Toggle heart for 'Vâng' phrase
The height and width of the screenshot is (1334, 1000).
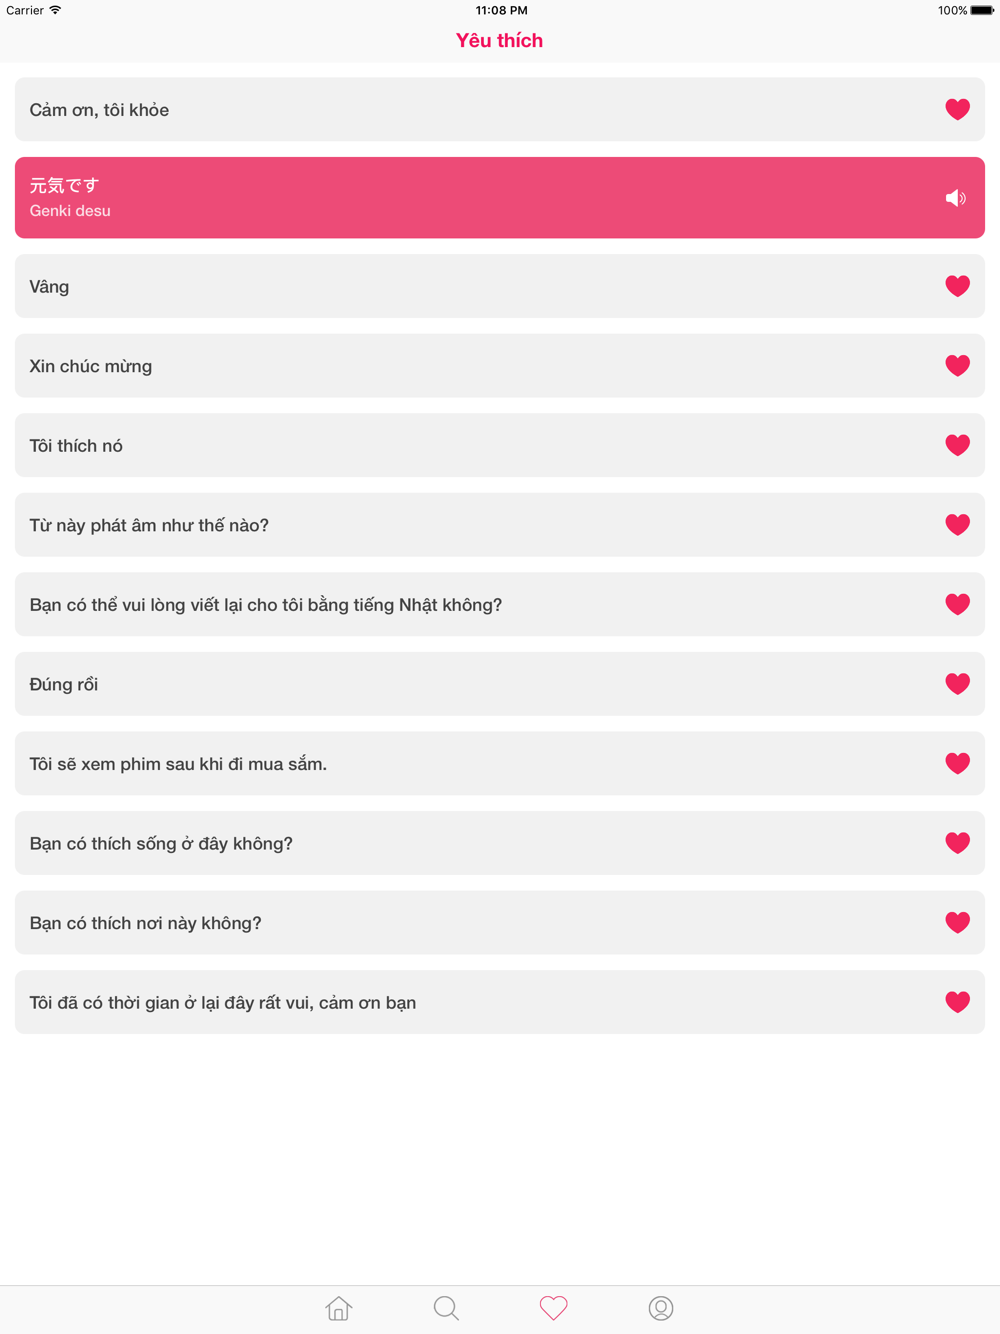click(x=958, y=286)
